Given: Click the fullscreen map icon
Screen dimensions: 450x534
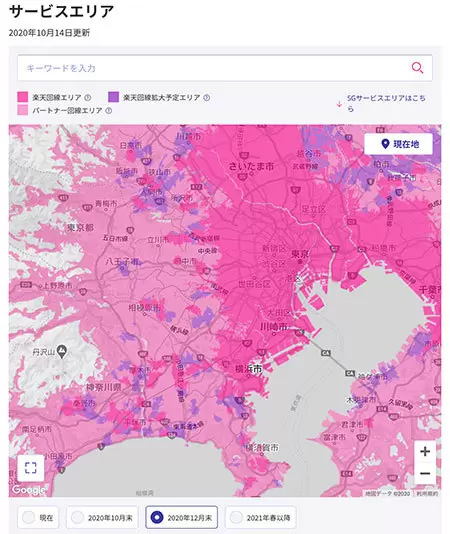Looking at the screenshot, I should click(31, 468).
